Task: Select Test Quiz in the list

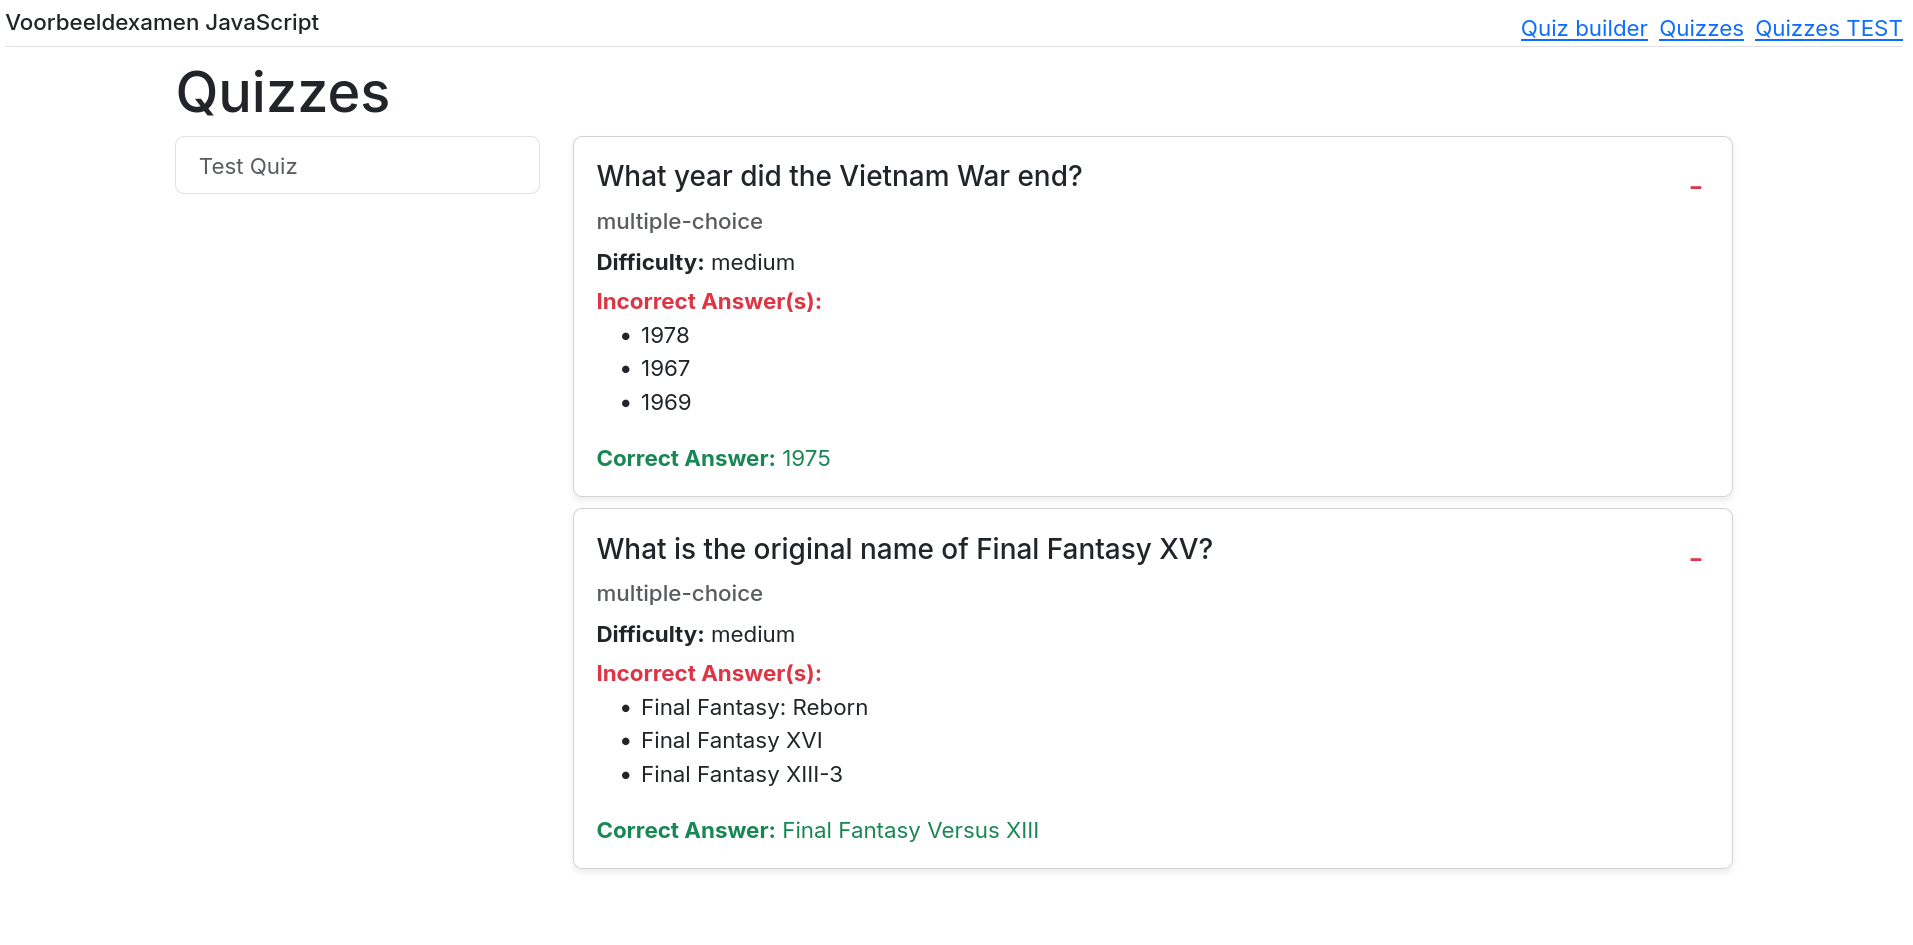Action: click(x=357, y=166)
